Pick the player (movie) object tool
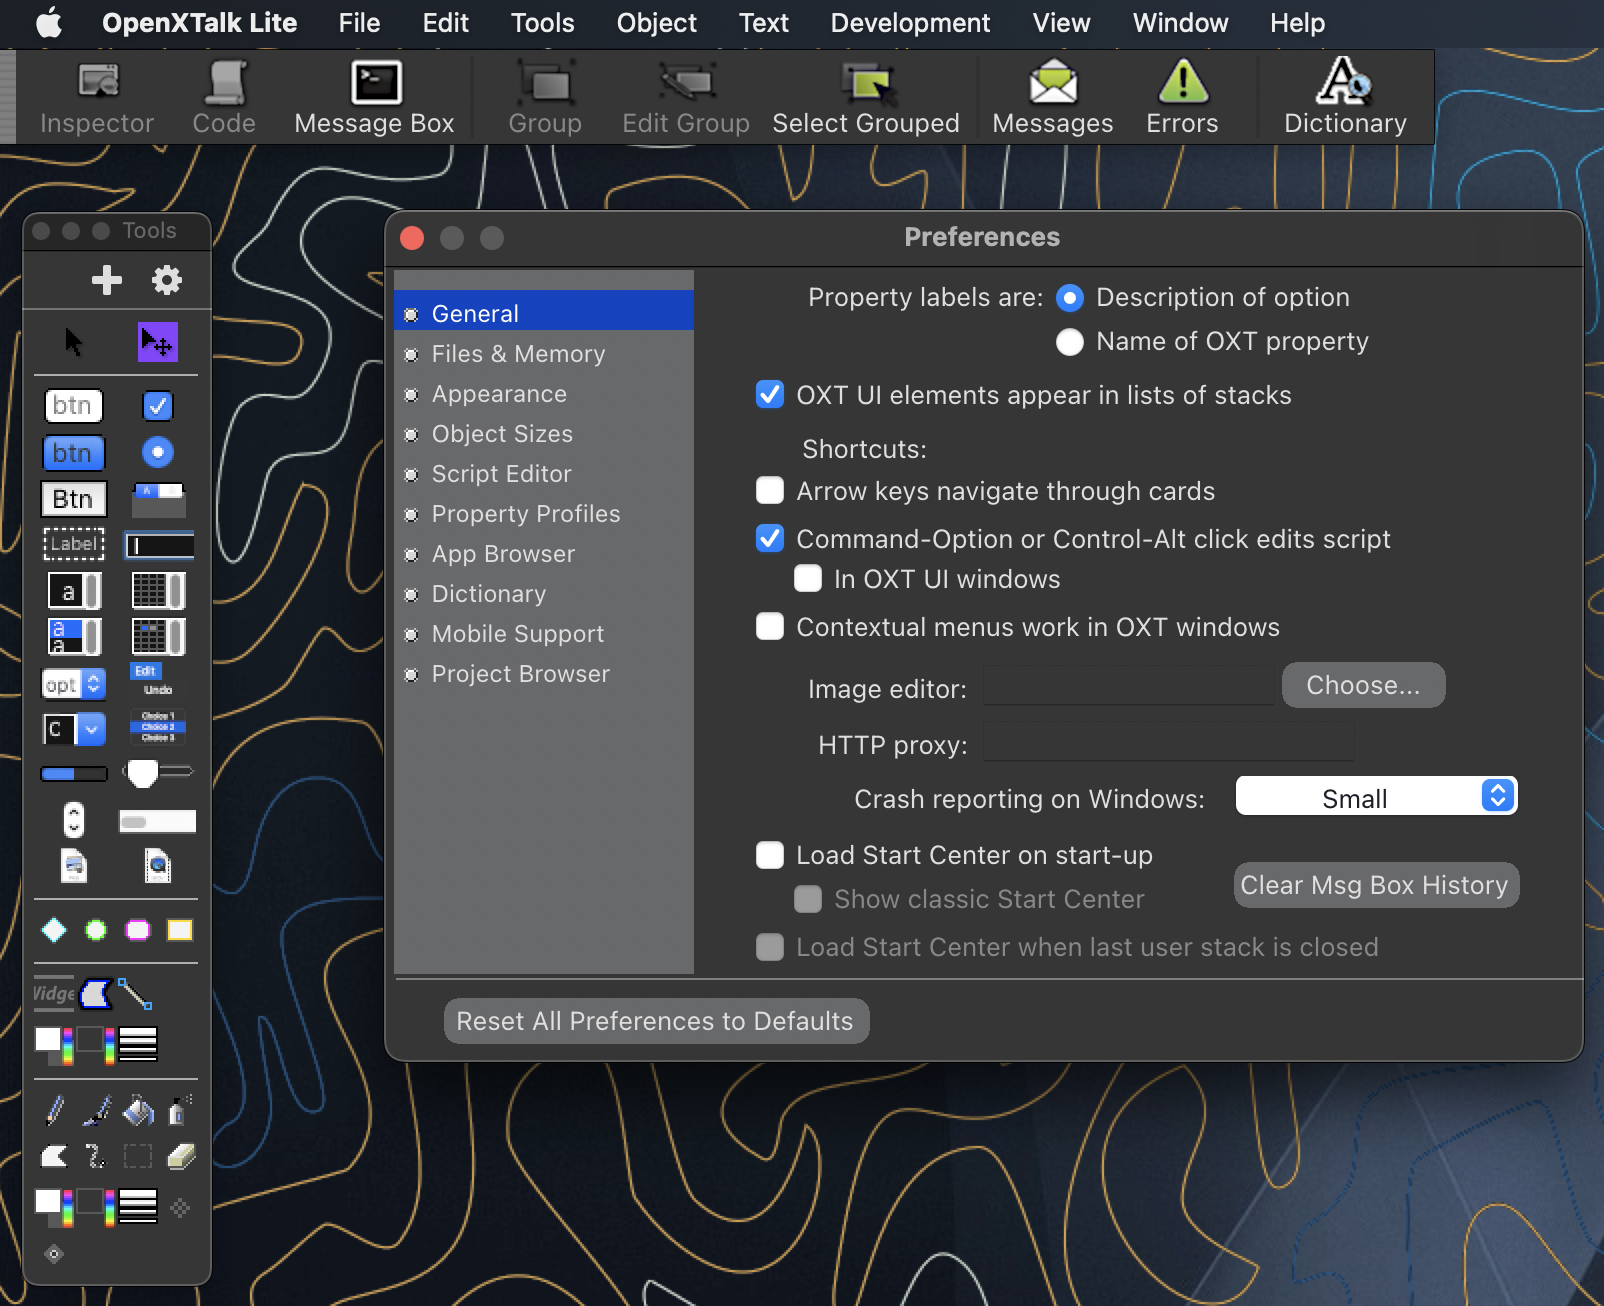 tap(158, 866)
